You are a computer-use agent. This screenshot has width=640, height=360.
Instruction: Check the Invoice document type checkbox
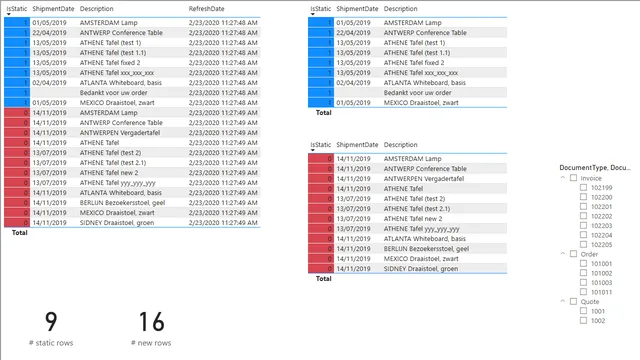click(x=573, y=178)
